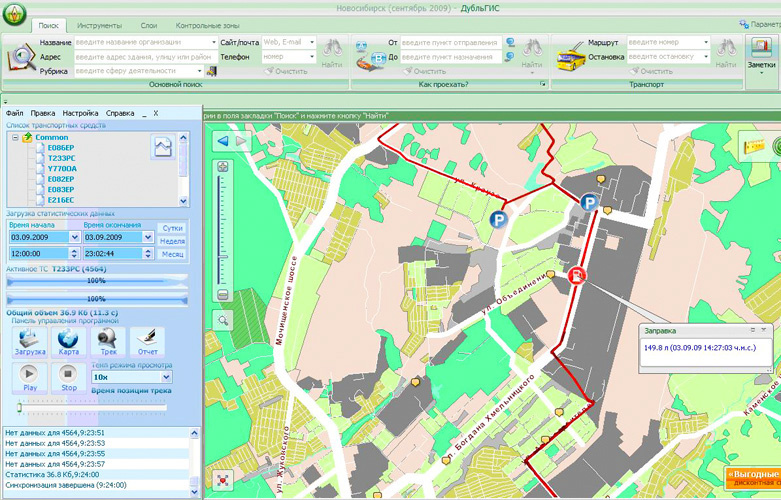The height and width of the screenshot is (500, 781).
Task: Open the playback speed 10x dropdown
Action: (166, 377)
